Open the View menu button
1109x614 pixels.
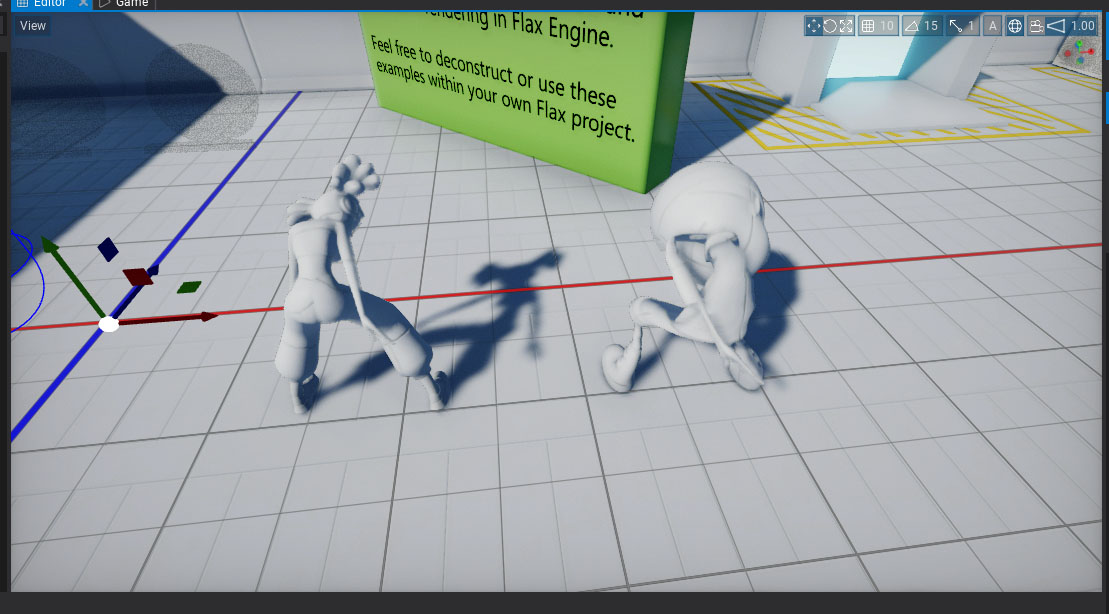click(x=33, y=26)
